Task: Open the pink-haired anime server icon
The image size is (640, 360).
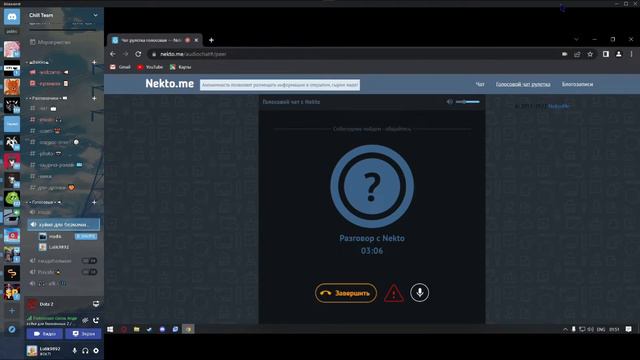Action: tap(12, 49)
